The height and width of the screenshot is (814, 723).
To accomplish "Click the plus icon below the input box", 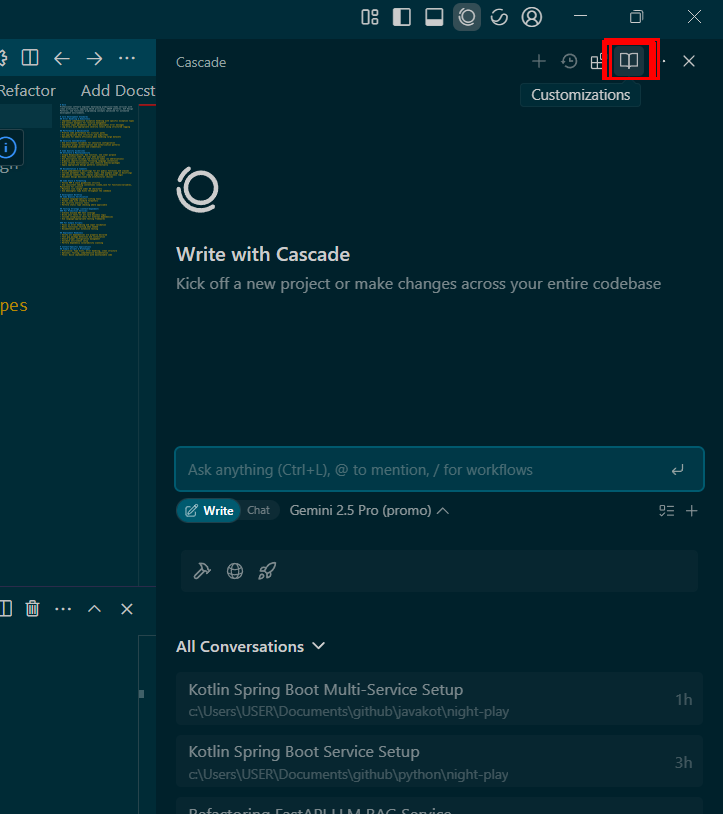I will pos(691,511).
